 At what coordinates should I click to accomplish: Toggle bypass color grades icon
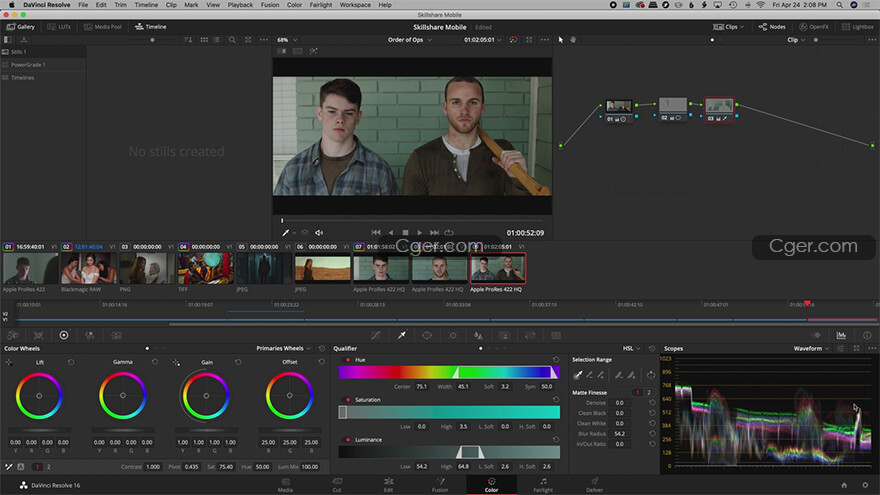(x=513, y=40)
